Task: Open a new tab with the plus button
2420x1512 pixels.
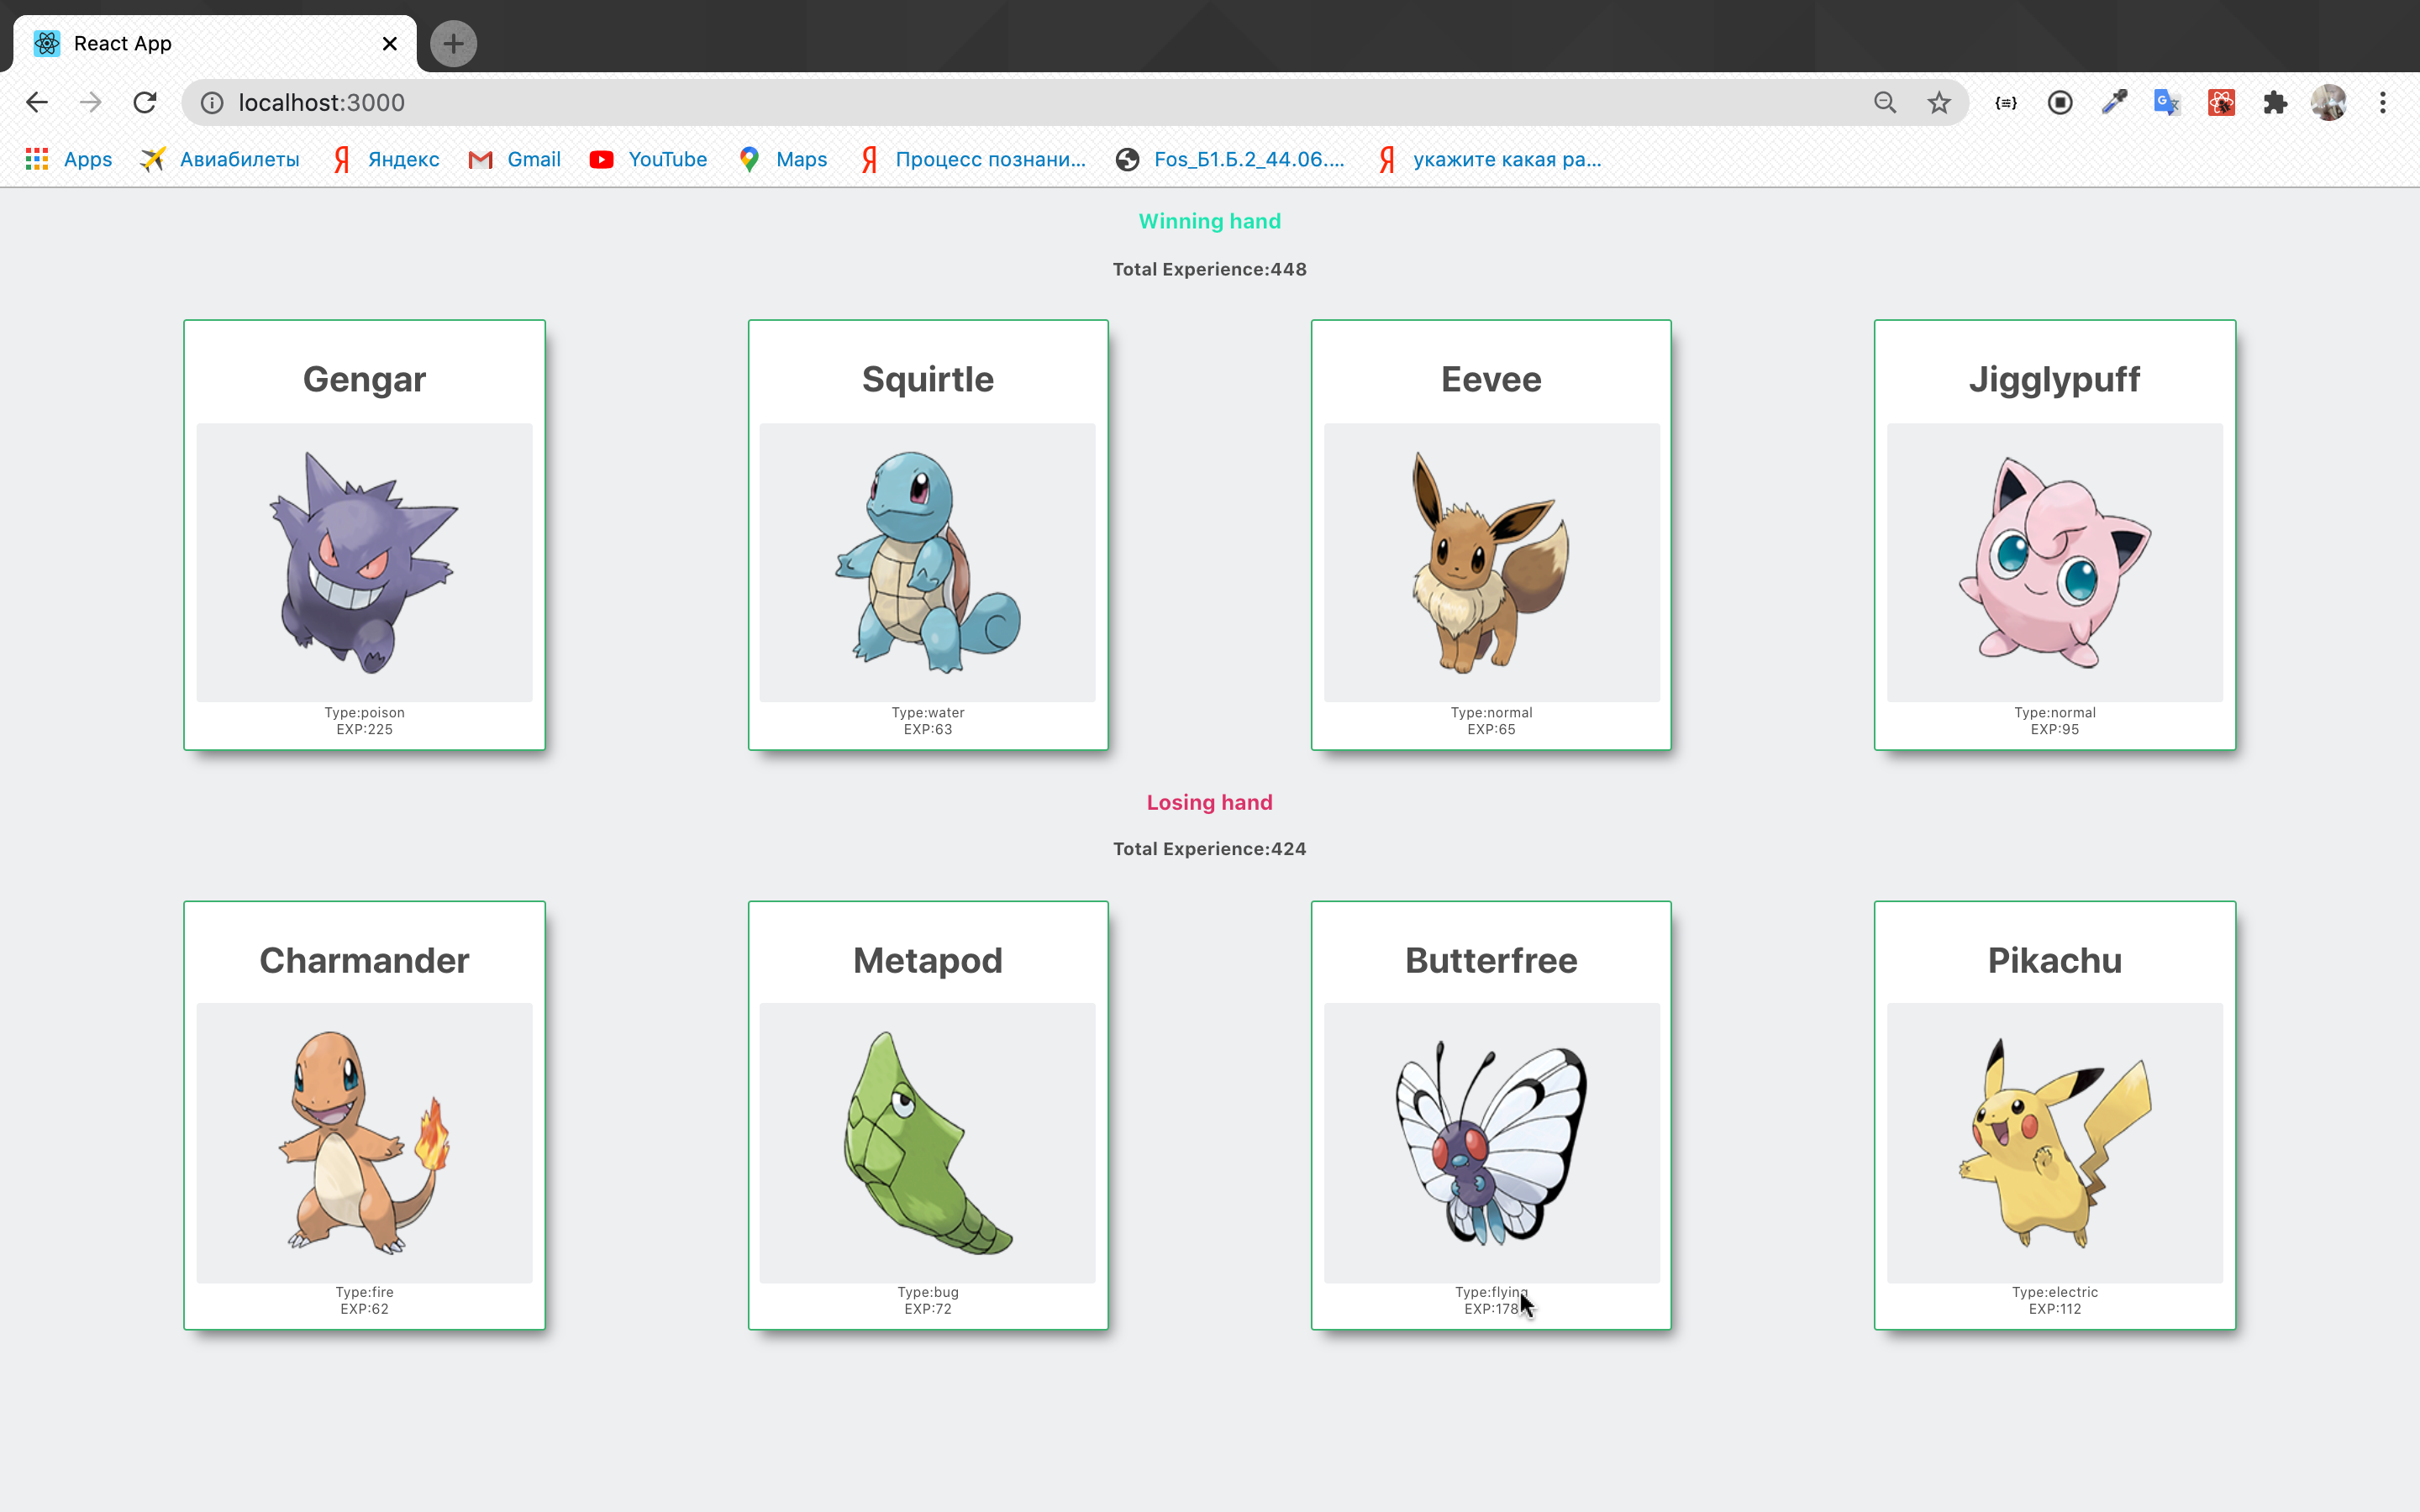Action: [453, 43]
